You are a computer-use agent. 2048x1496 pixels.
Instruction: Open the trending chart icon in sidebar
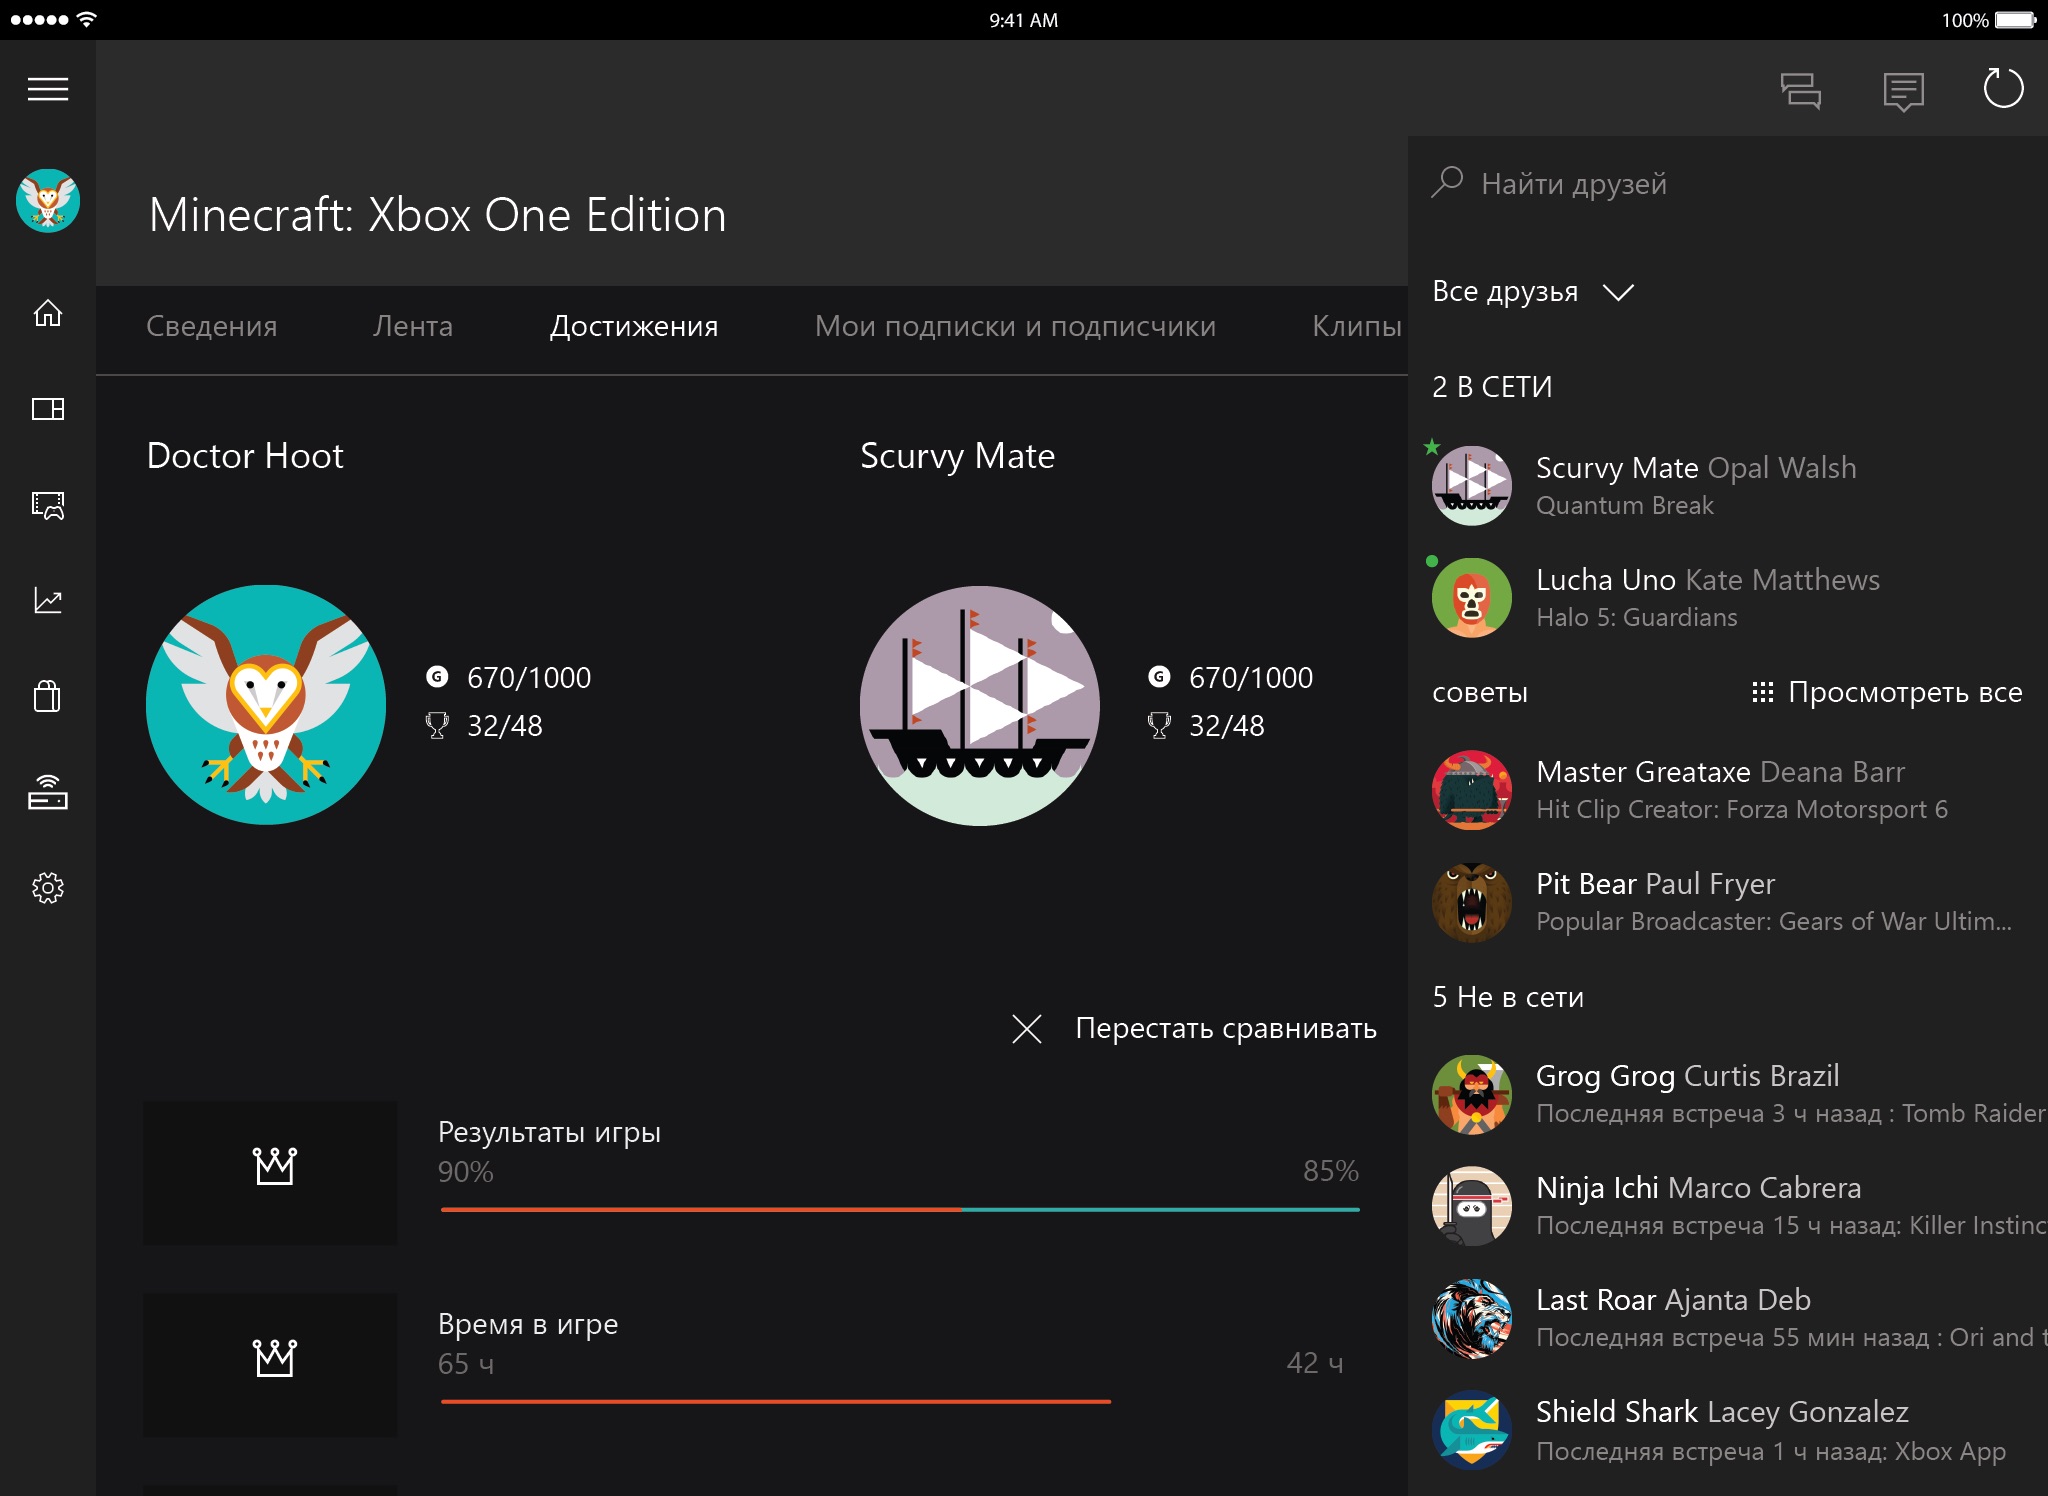47,600
